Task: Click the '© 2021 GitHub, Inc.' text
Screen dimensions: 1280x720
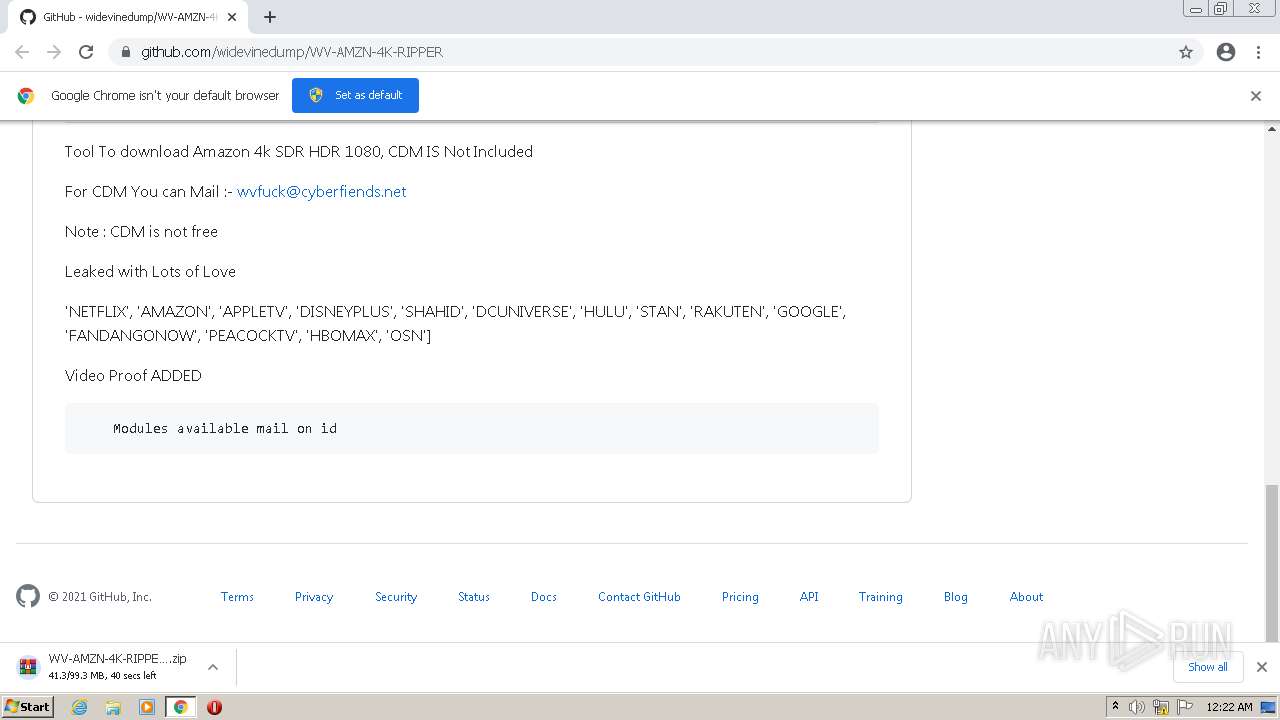Action: [x=100, y=597]
